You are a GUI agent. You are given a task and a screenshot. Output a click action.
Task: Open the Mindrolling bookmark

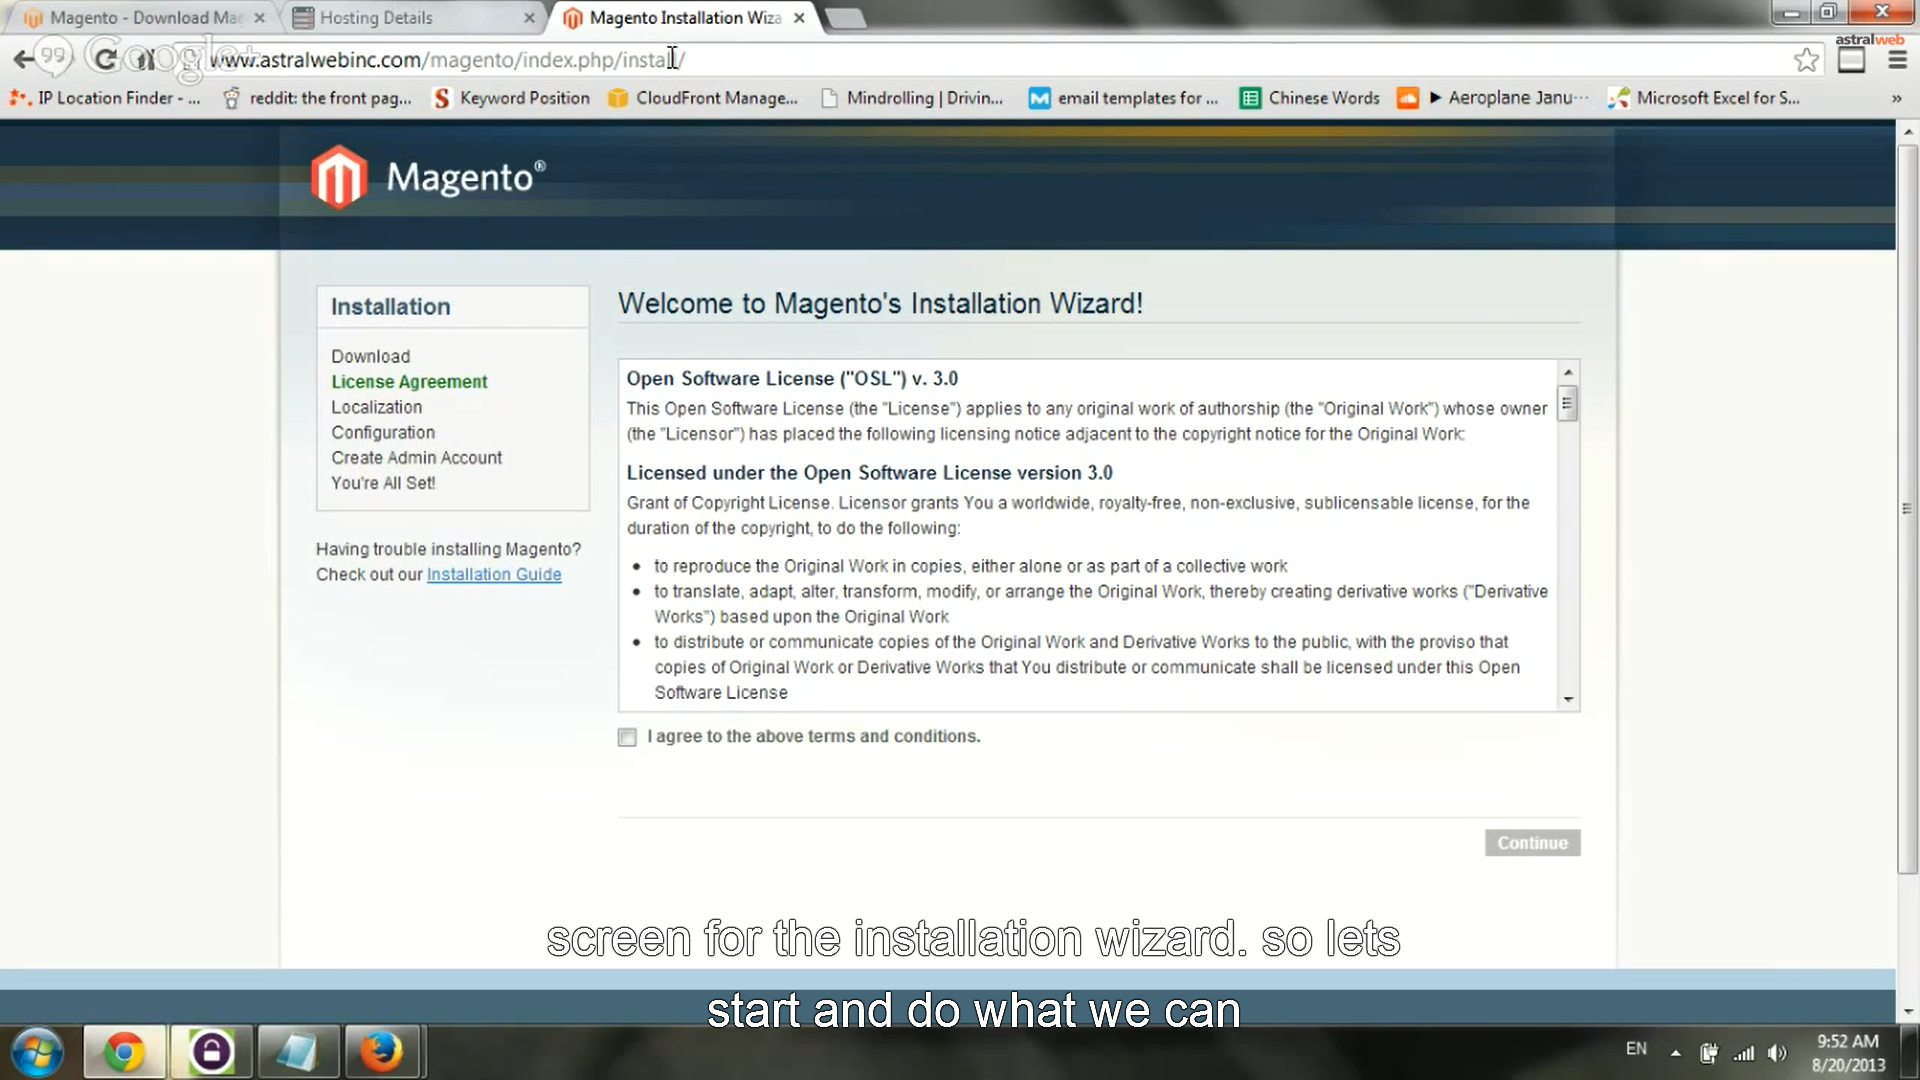coord(911,98)
